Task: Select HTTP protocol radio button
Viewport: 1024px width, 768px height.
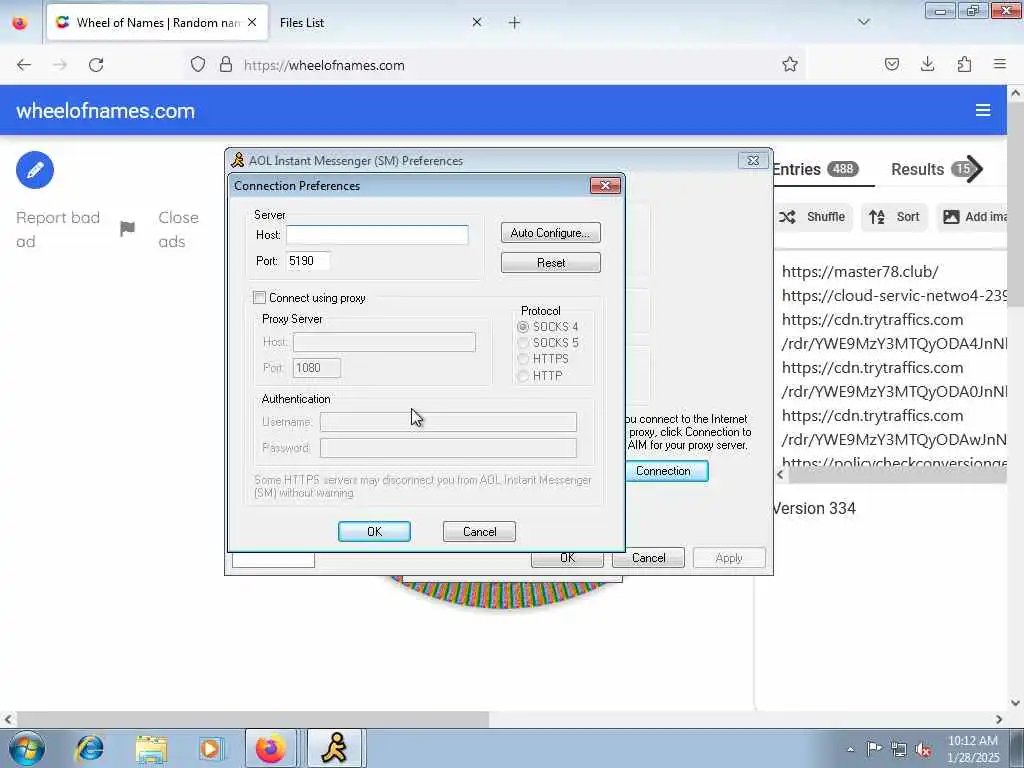Action: pos(523,376)
